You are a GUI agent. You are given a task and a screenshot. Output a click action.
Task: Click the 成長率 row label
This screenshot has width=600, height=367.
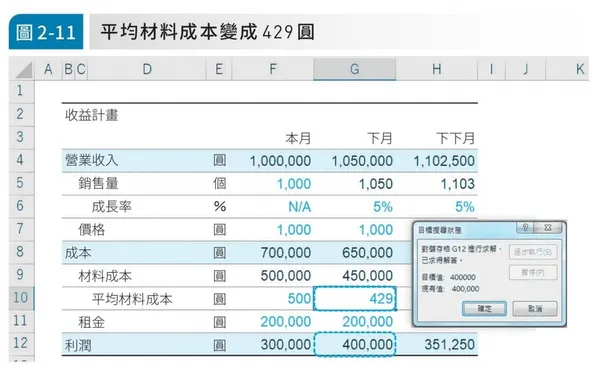[x=112, y=207]
